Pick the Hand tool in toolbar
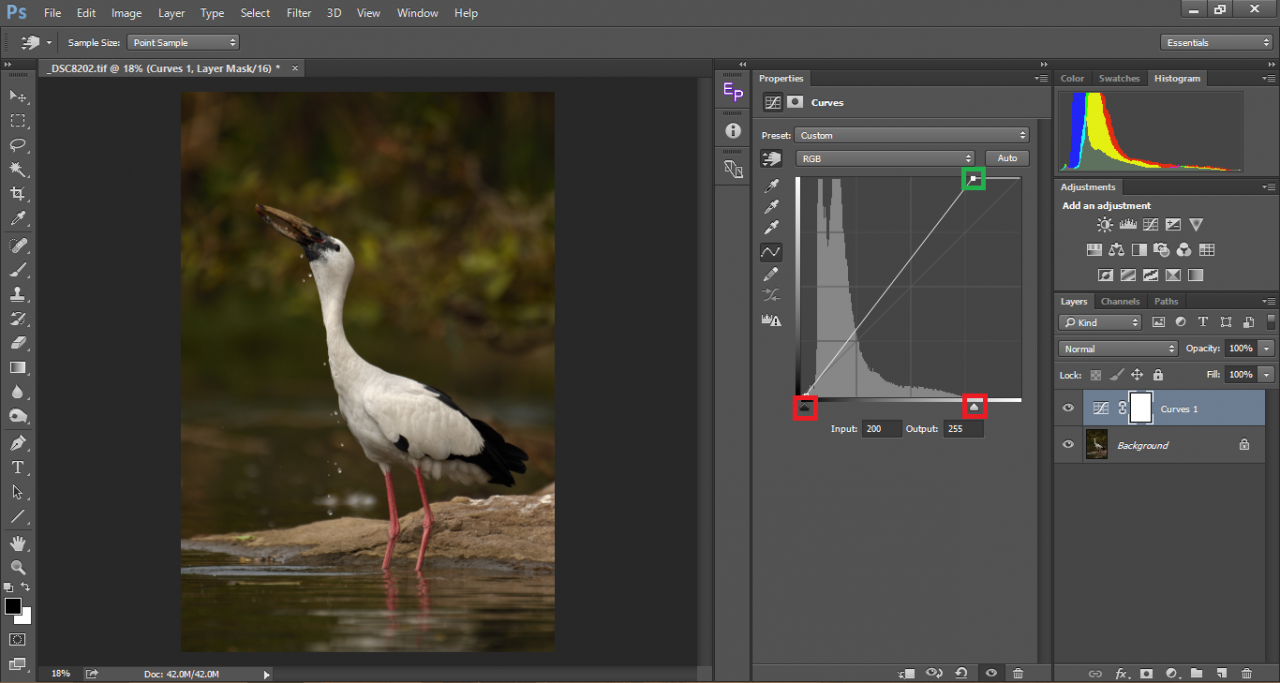 tap(18, 543)
